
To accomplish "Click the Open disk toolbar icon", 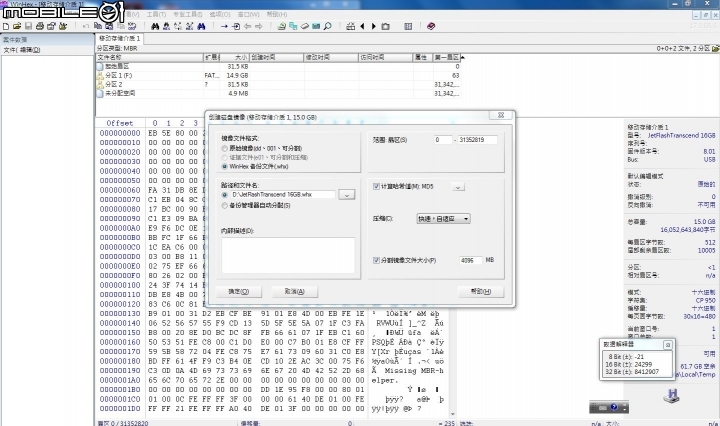I will tap(281, 27).
